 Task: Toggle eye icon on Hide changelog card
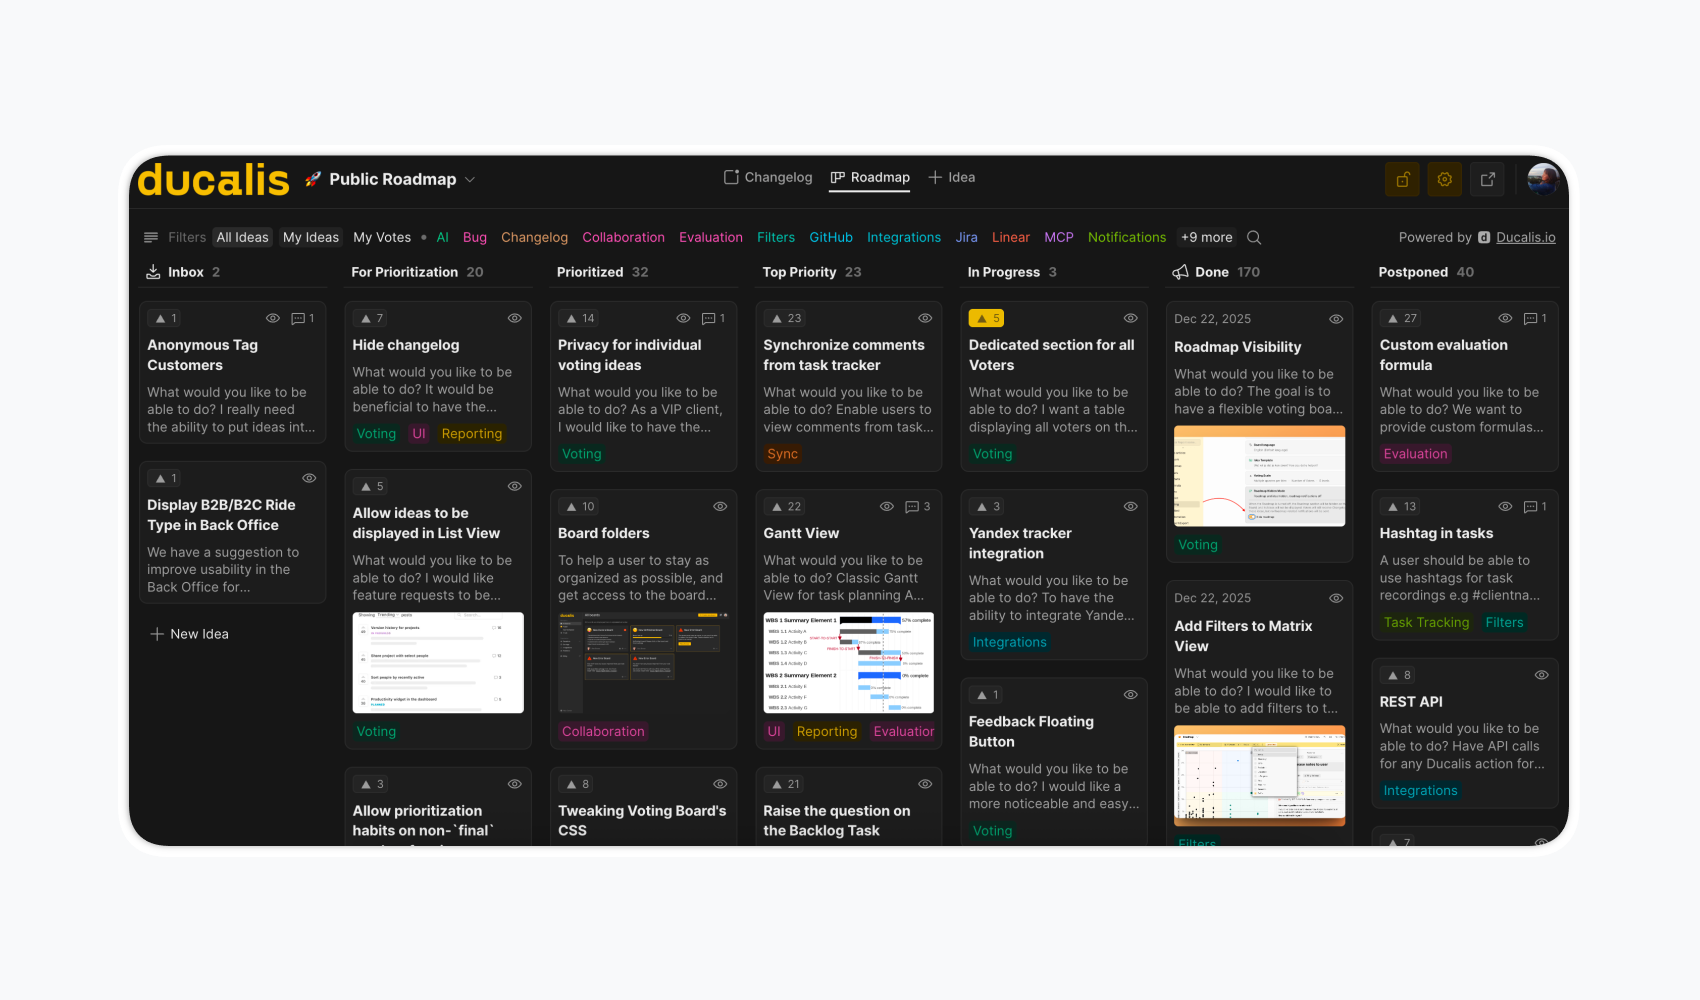click(515, 318)
